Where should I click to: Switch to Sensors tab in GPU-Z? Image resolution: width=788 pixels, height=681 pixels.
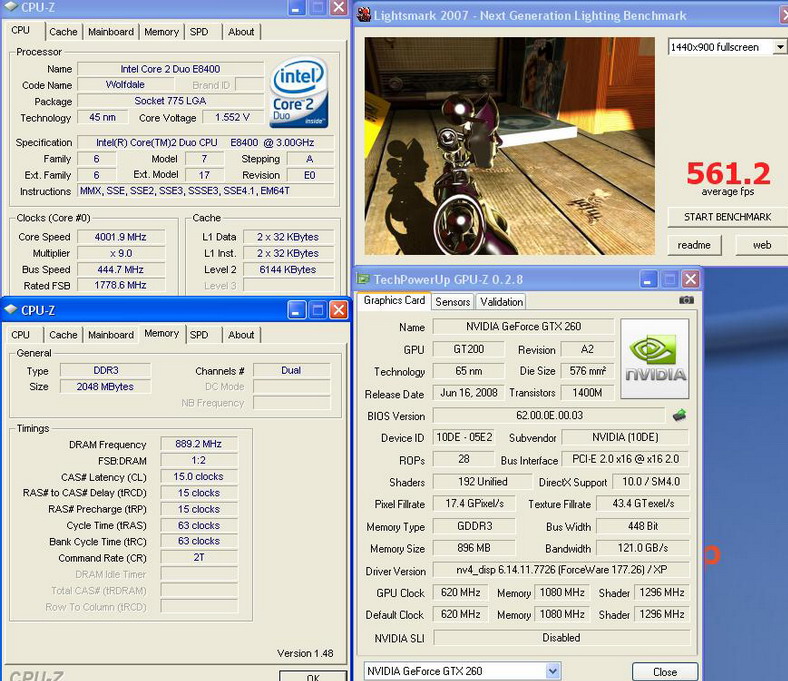[x=452, y=302]
